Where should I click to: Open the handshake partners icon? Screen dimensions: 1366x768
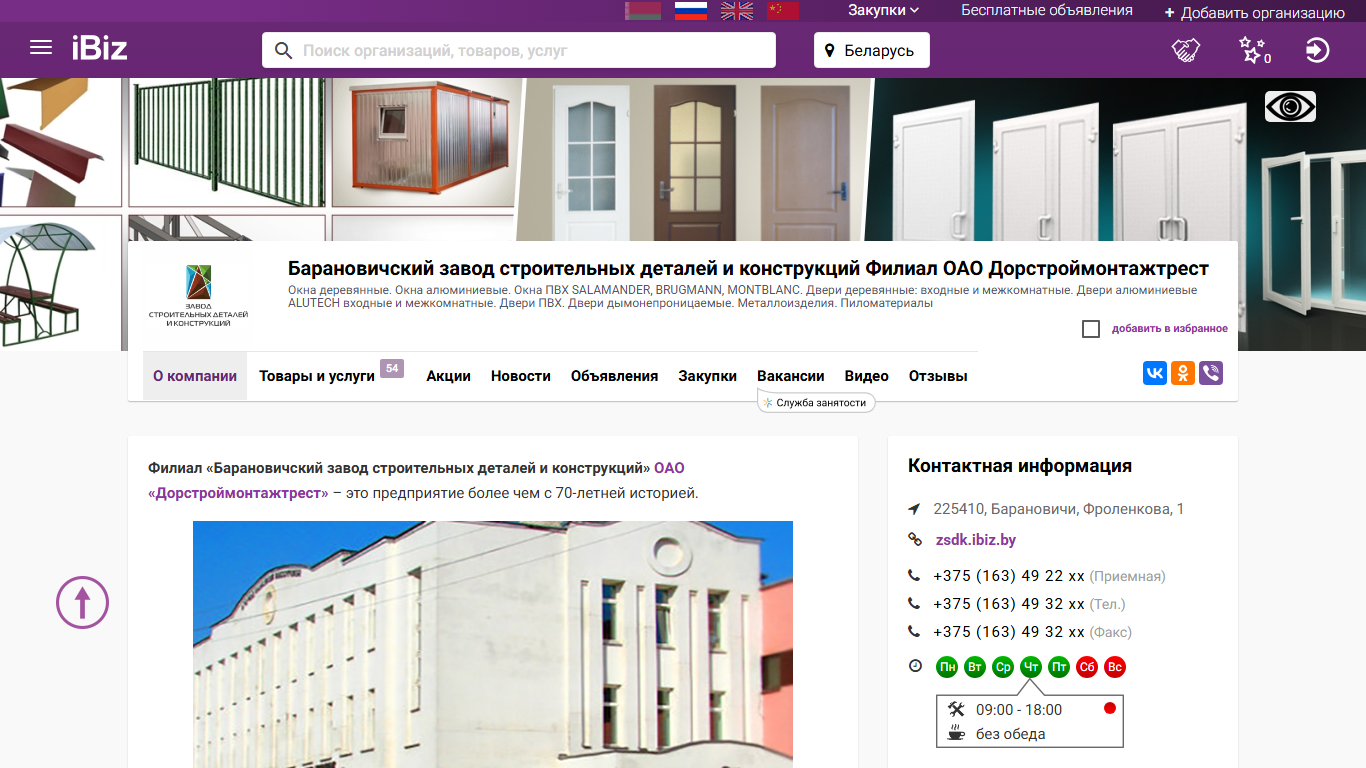tap(1186, 50)
